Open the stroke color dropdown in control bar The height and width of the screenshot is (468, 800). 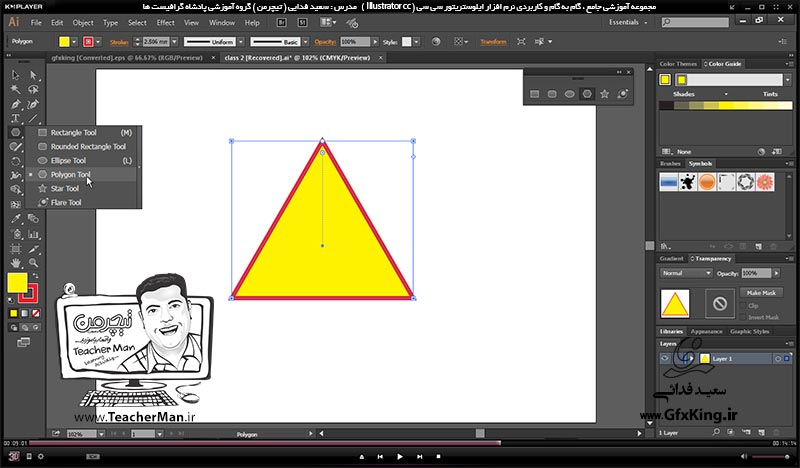pos(98,42)
